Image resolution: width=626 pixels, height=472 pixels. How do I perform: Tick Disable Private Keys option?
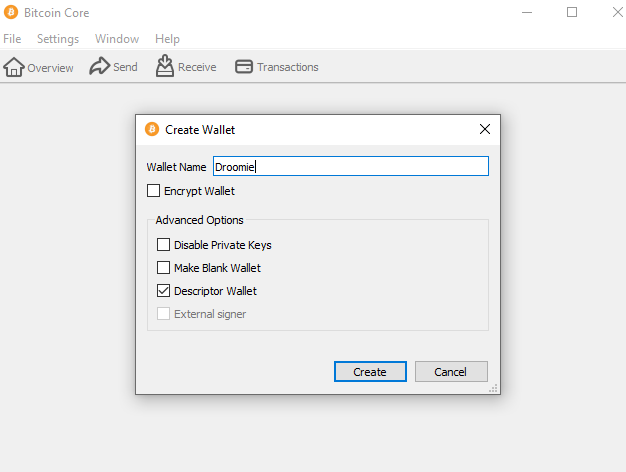pyautogui.click(x=163, y=244)
